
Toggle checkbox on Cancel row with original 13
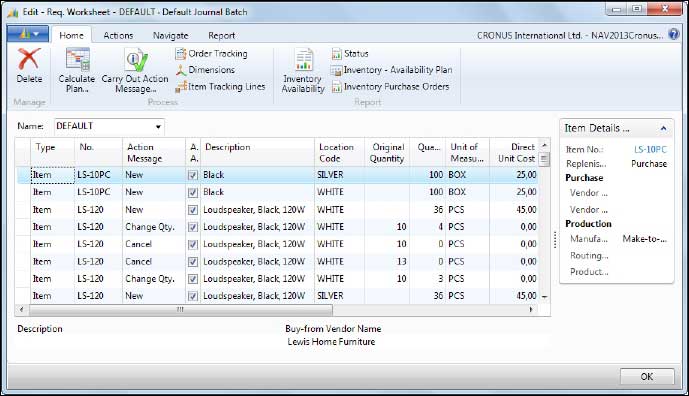click(x=192, y=262)
